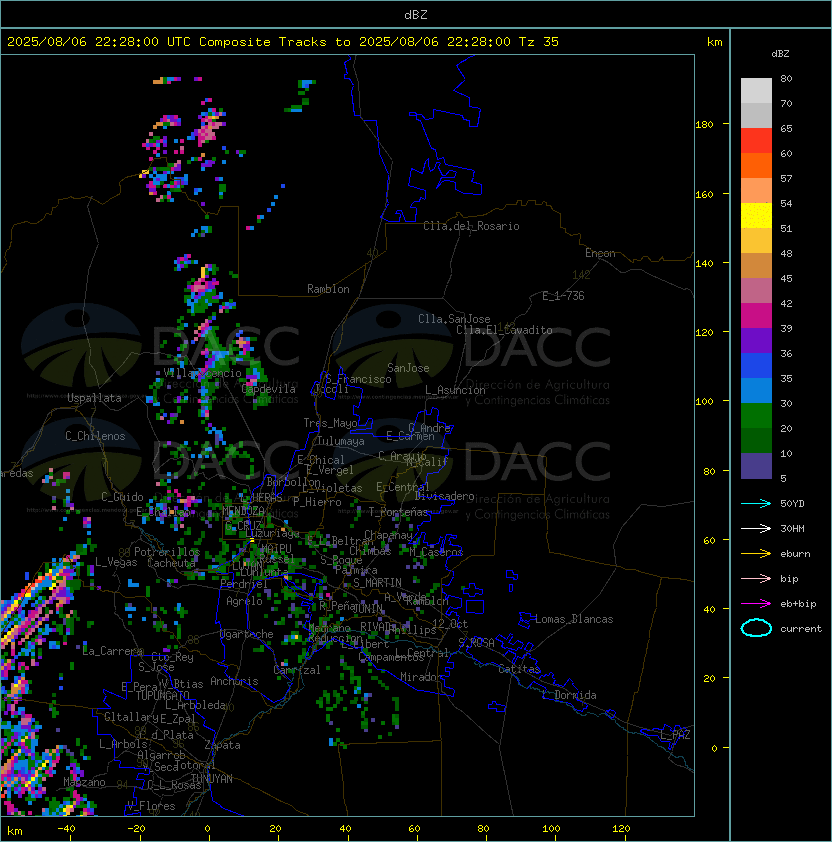832x842 pixels.
Task: Click the '120' tick on the horizontal axis
Action: pyautogui.click(x=621, y=829)
